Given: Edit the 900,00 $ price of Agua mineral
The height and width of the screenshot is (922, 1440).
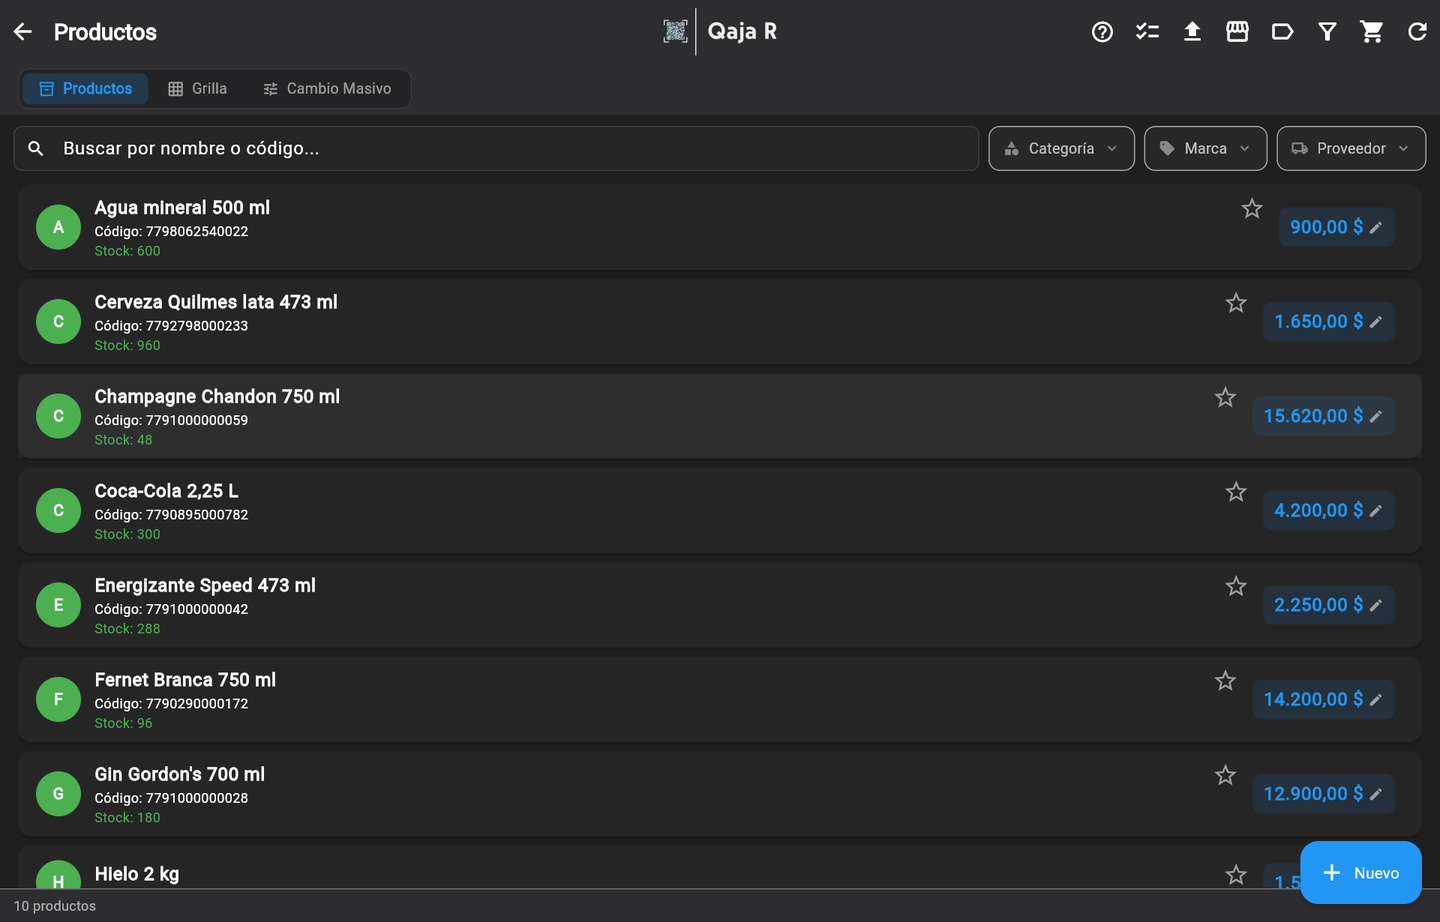Looking at the screenshot, I should (x=1336, y=227).
